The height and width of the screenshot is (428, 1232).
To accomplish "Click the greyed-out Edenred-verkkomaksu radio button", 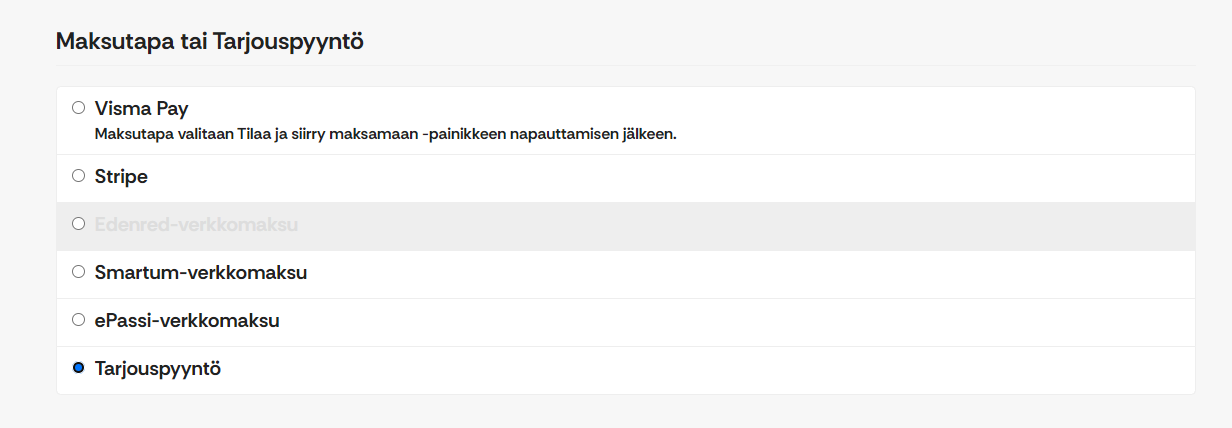I will click(x=79, y=224).
